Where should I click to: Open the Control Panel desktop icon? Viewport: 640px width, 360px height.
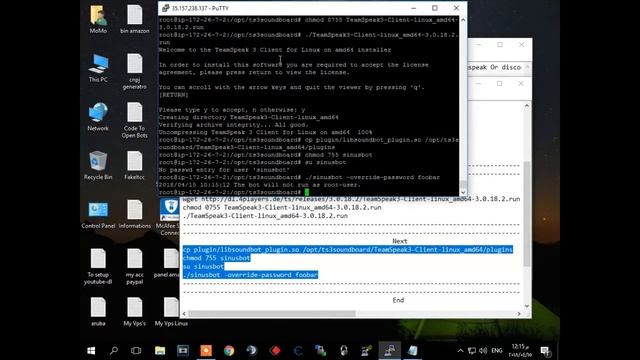tap(98, 215)
